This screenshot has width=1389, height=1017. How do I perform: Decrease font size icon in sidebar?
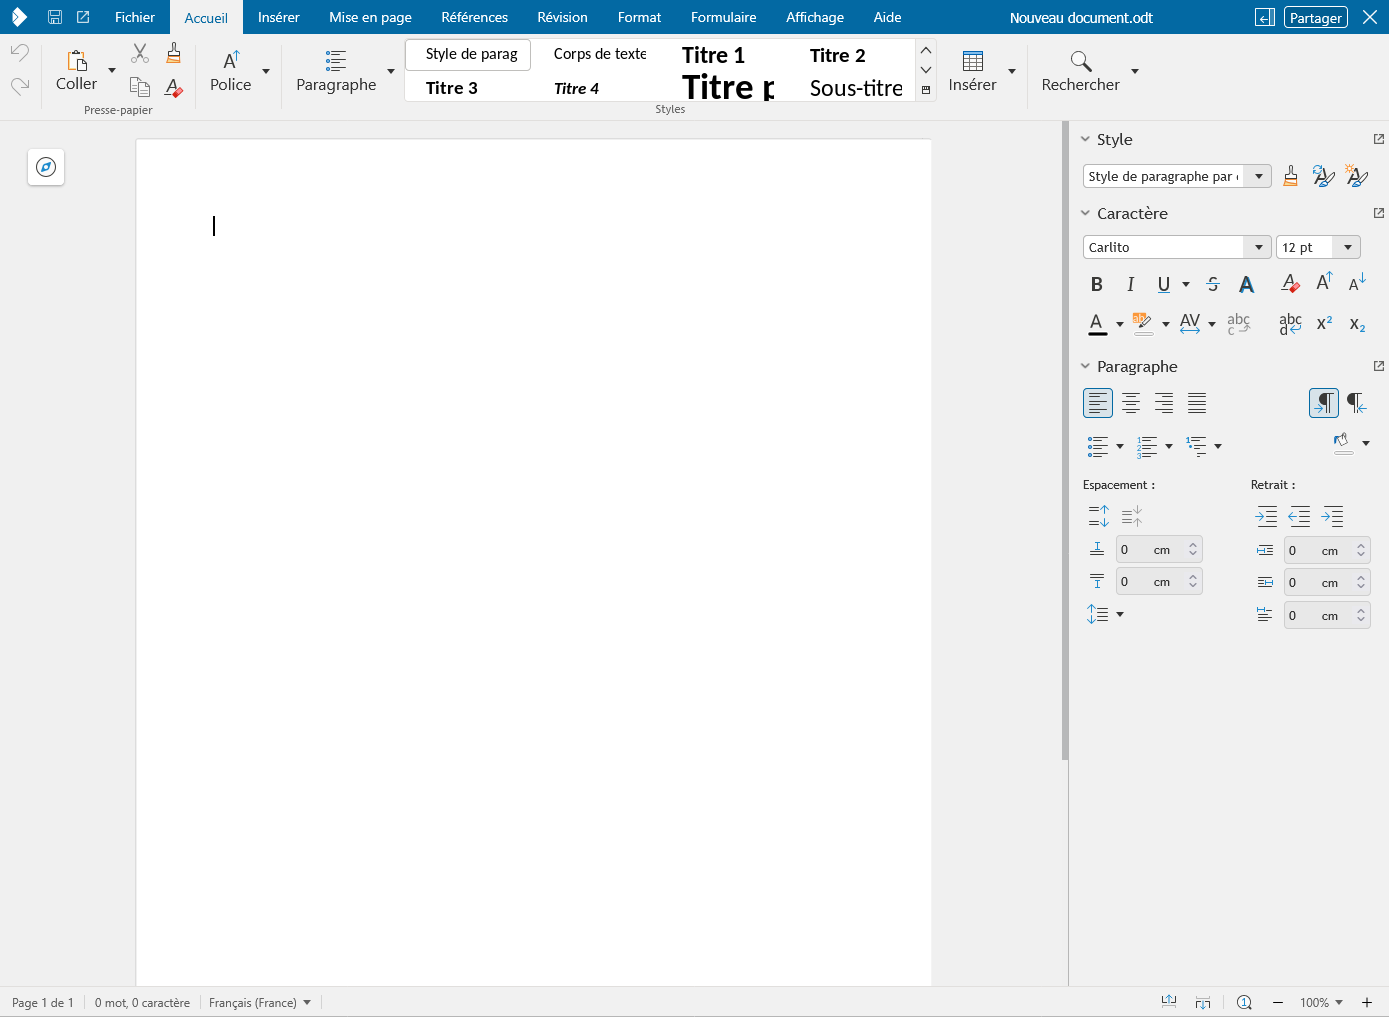pyautogui.click(x=1357, y=283)
